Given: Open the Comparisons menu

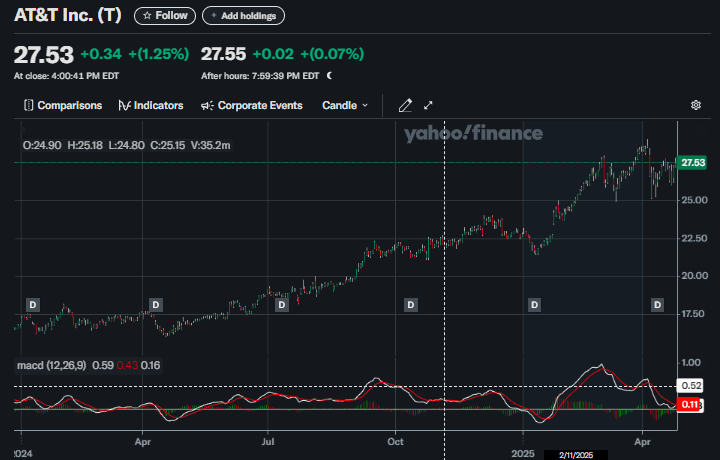Looking at the screenshot, I should pyautogui.click(x=63, y=105).
